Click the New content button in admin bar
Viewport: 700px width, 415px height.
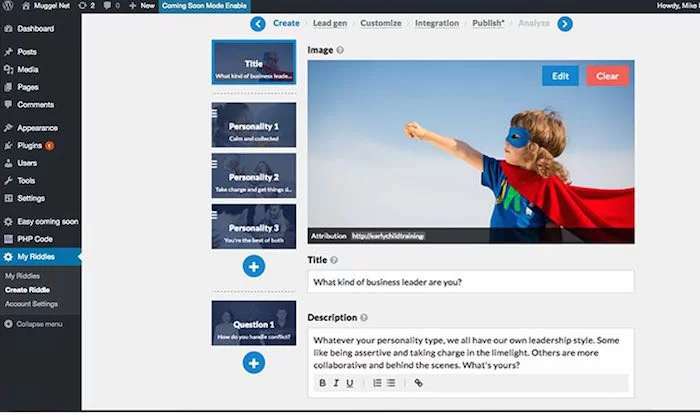[x=142, y=6]
